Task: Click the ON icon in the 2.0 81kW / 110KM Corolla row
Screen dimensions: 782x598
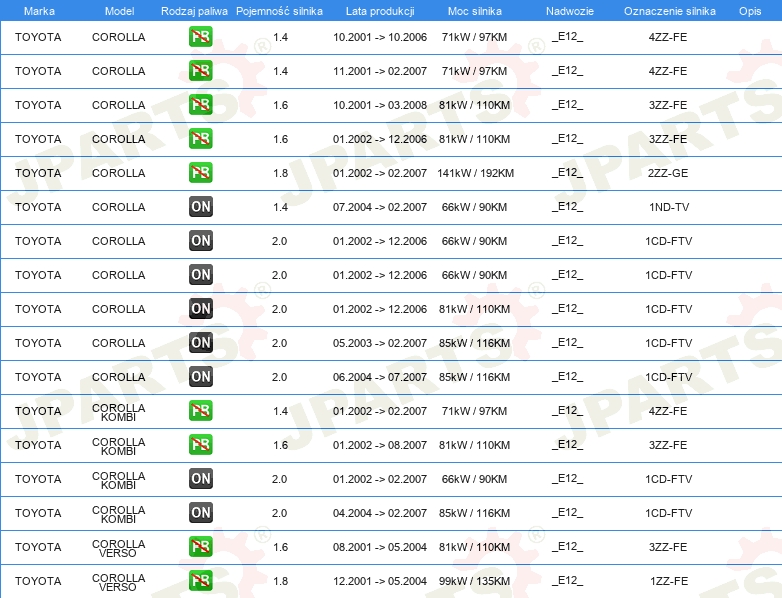Action: tap(200, 309)
